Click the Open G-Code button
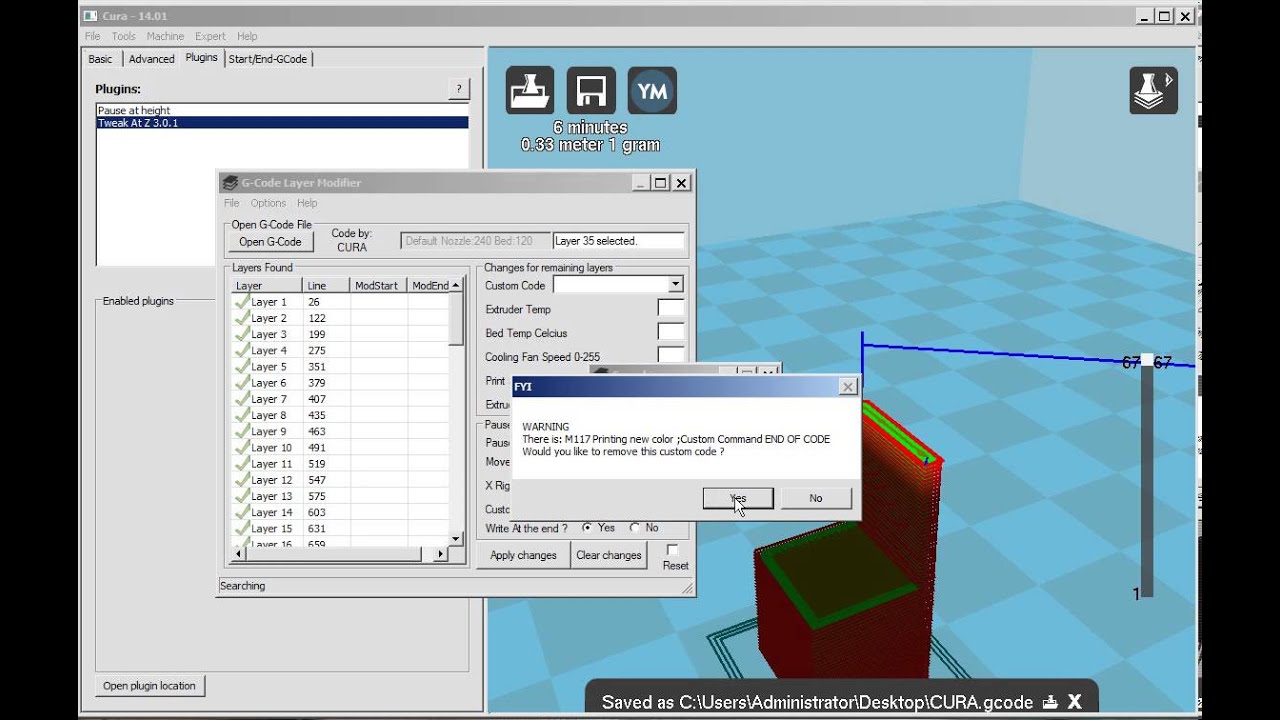The width and height of the screenshot is (1280, 720). [x=270, y=241]
